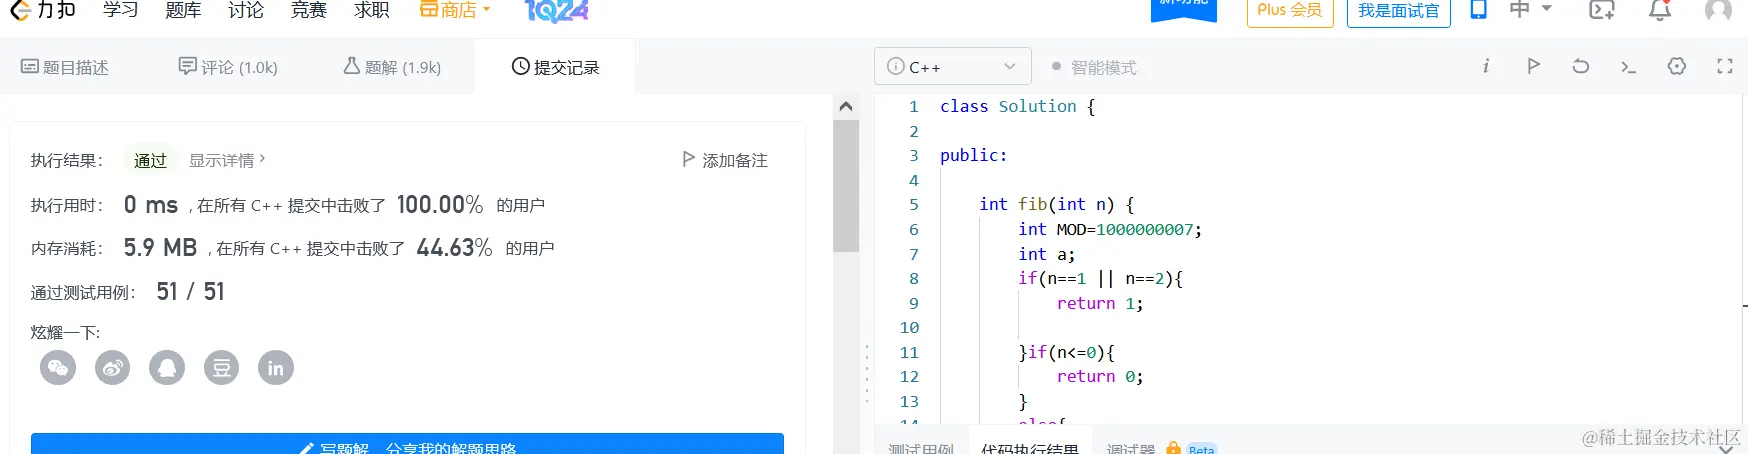Viewport: 1748px width, 454px height.
Task: Open the terminal console icon
Action: (1628, 67)
